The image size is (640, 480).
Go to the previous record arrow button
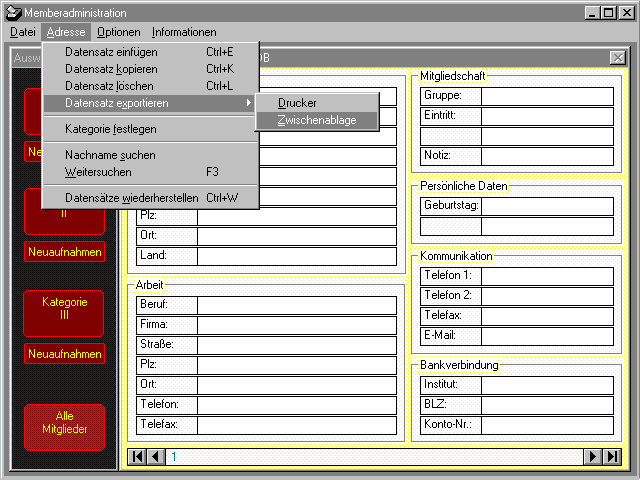click(x=155, y=457)
